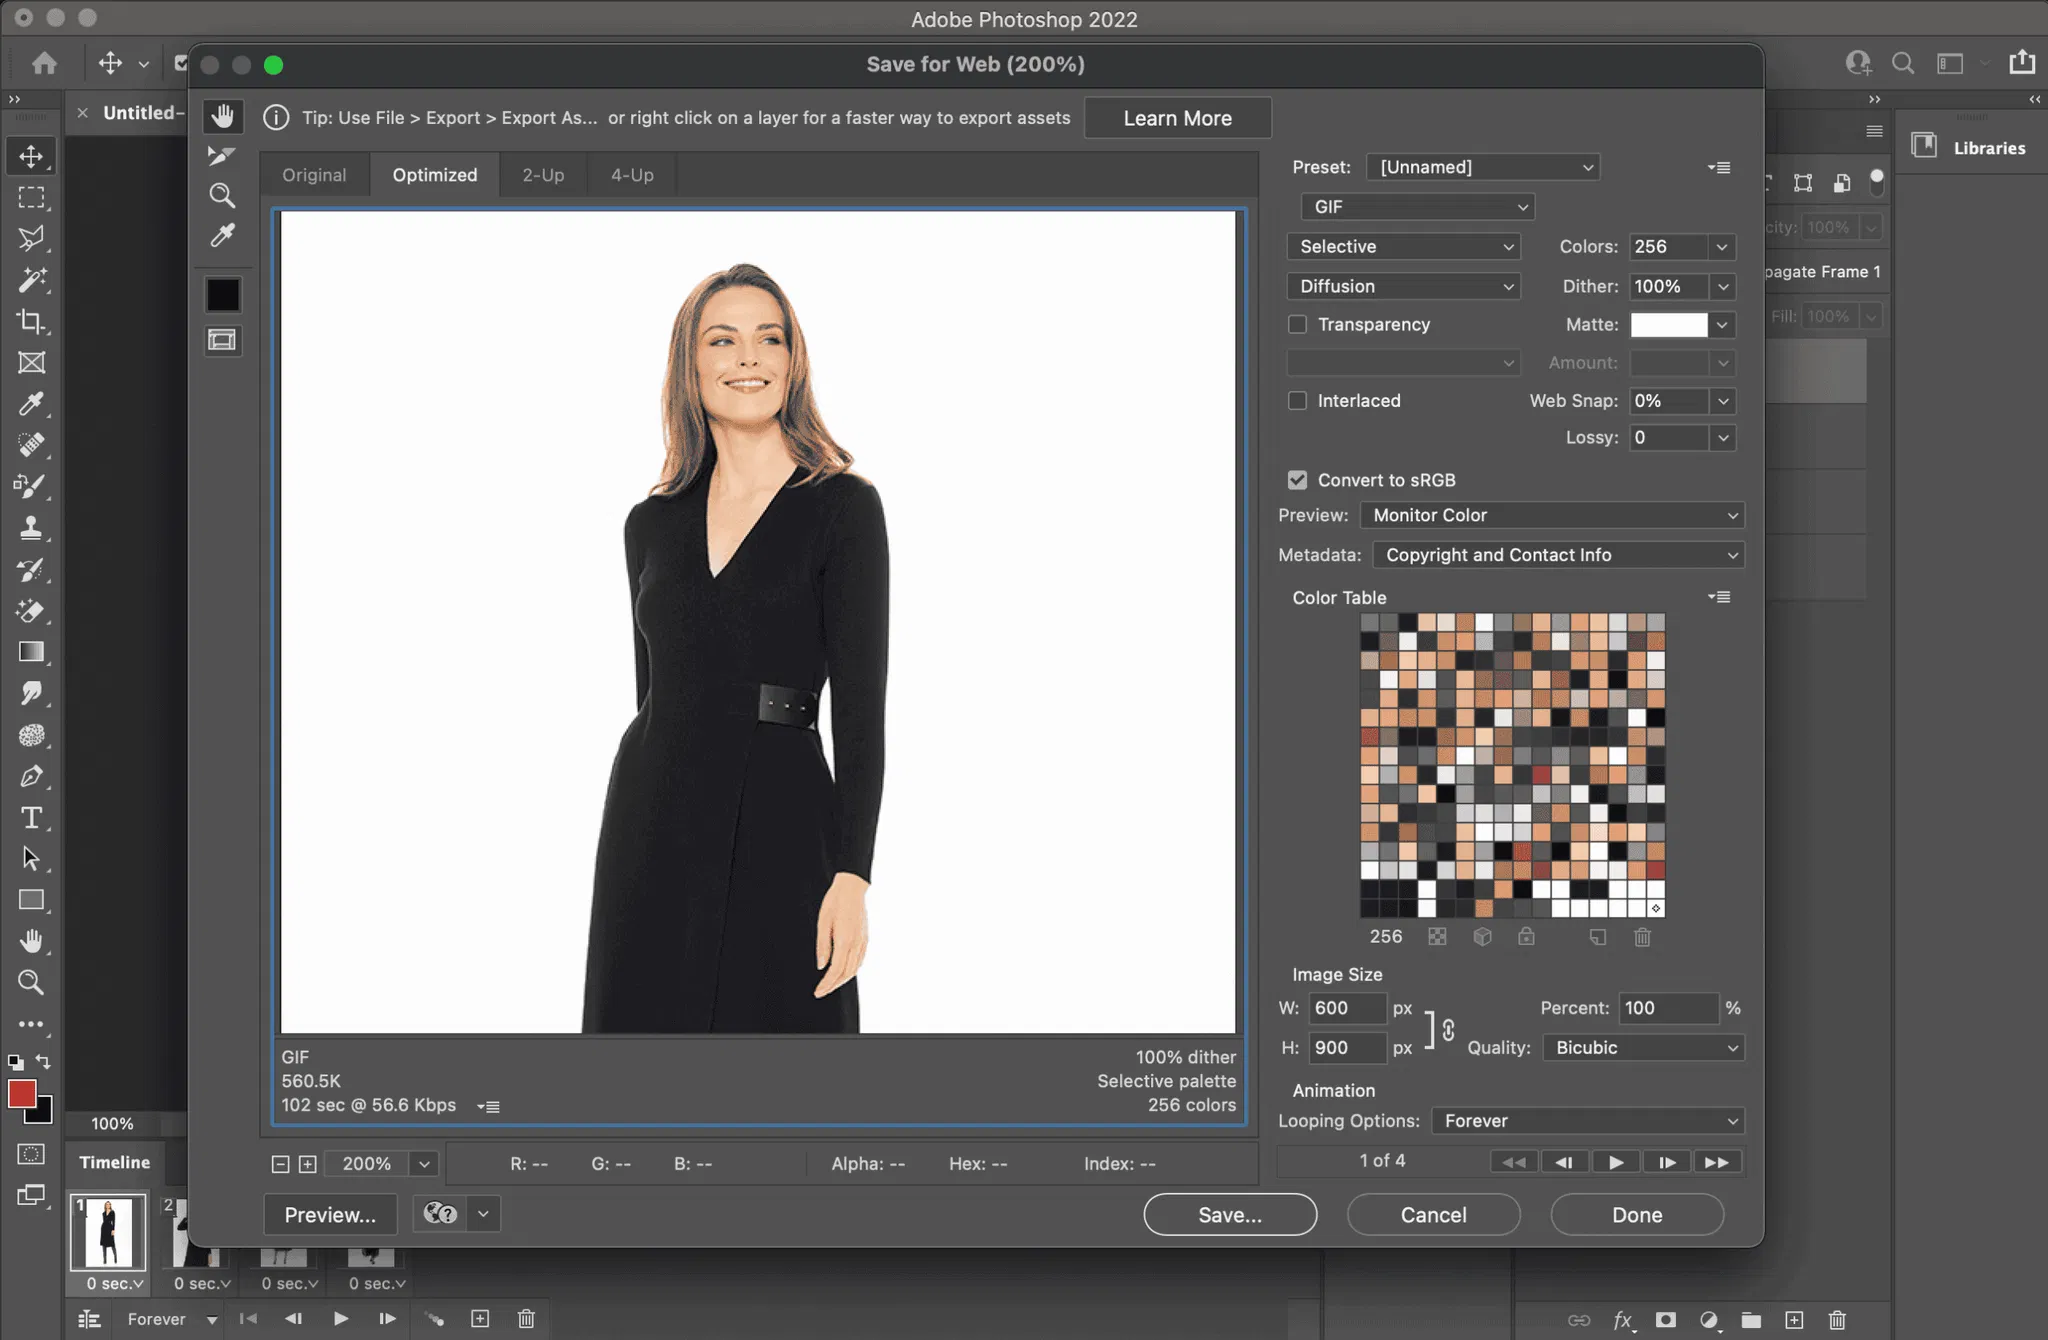This screenshot has height=1340, width=2048.
Task: Select the dialog's Zoom tool
Action: point(221,195)
